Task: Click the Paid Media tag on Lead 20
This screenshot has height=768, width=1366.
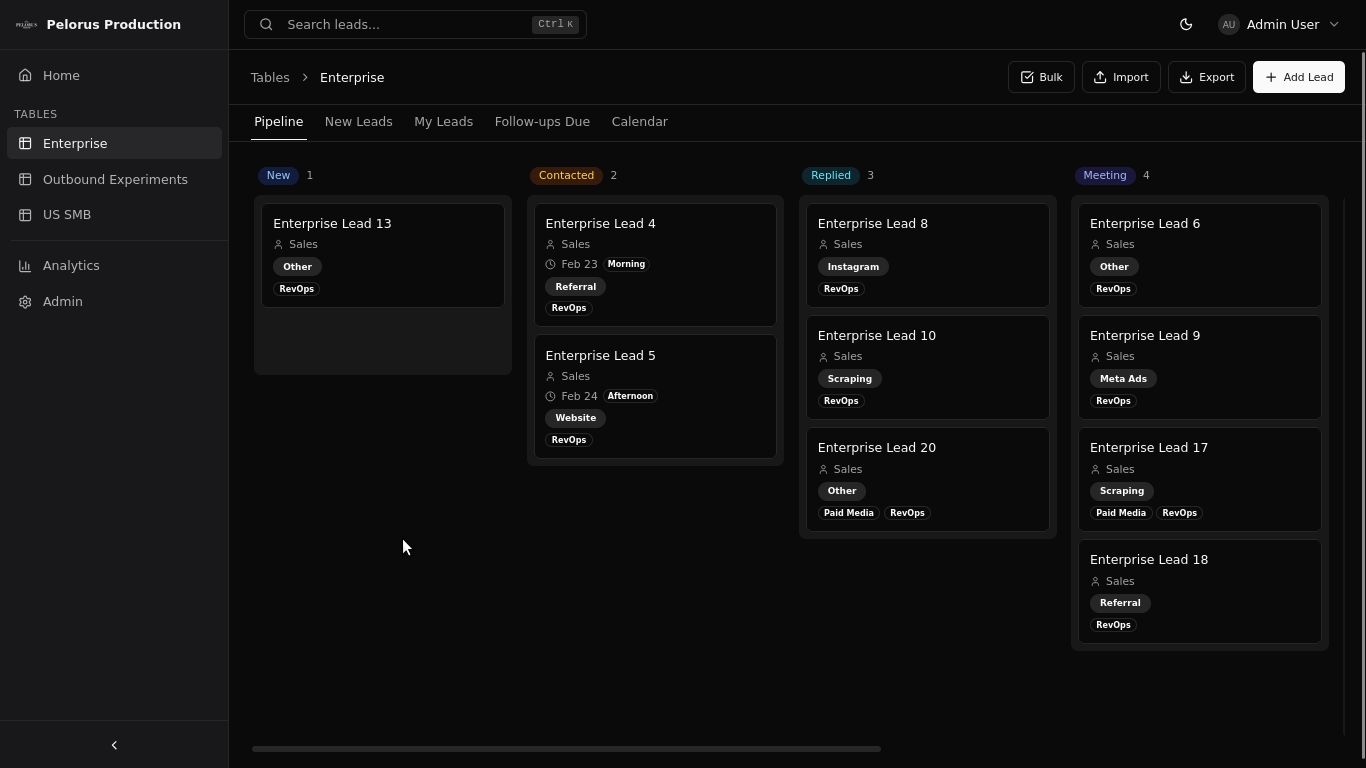Action: click(849, 513)
